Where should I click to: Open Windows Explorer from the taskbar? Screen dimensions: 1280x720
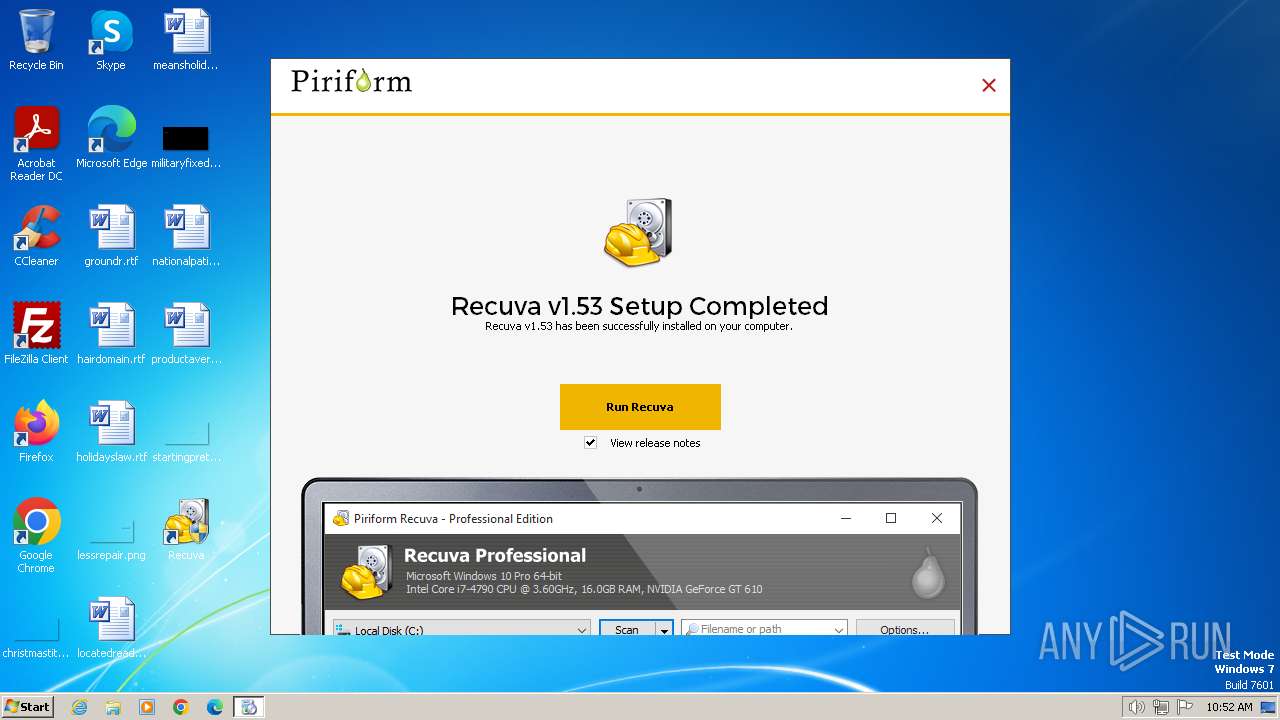(x=113, y=707)
